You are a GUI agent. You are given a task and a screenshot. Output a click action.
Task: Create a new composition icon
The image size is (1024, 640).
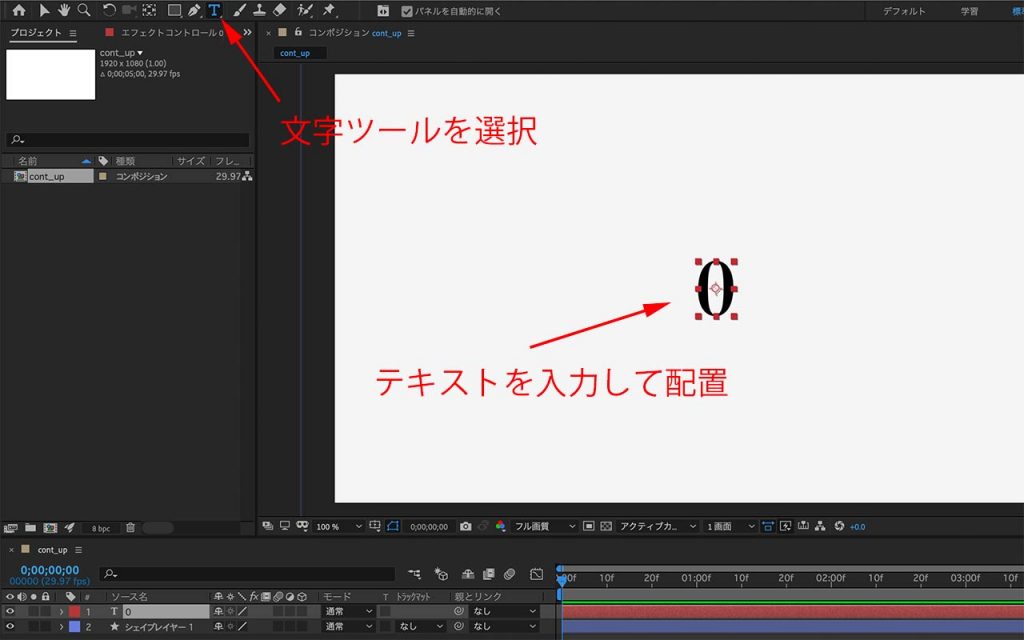(50, 528)
